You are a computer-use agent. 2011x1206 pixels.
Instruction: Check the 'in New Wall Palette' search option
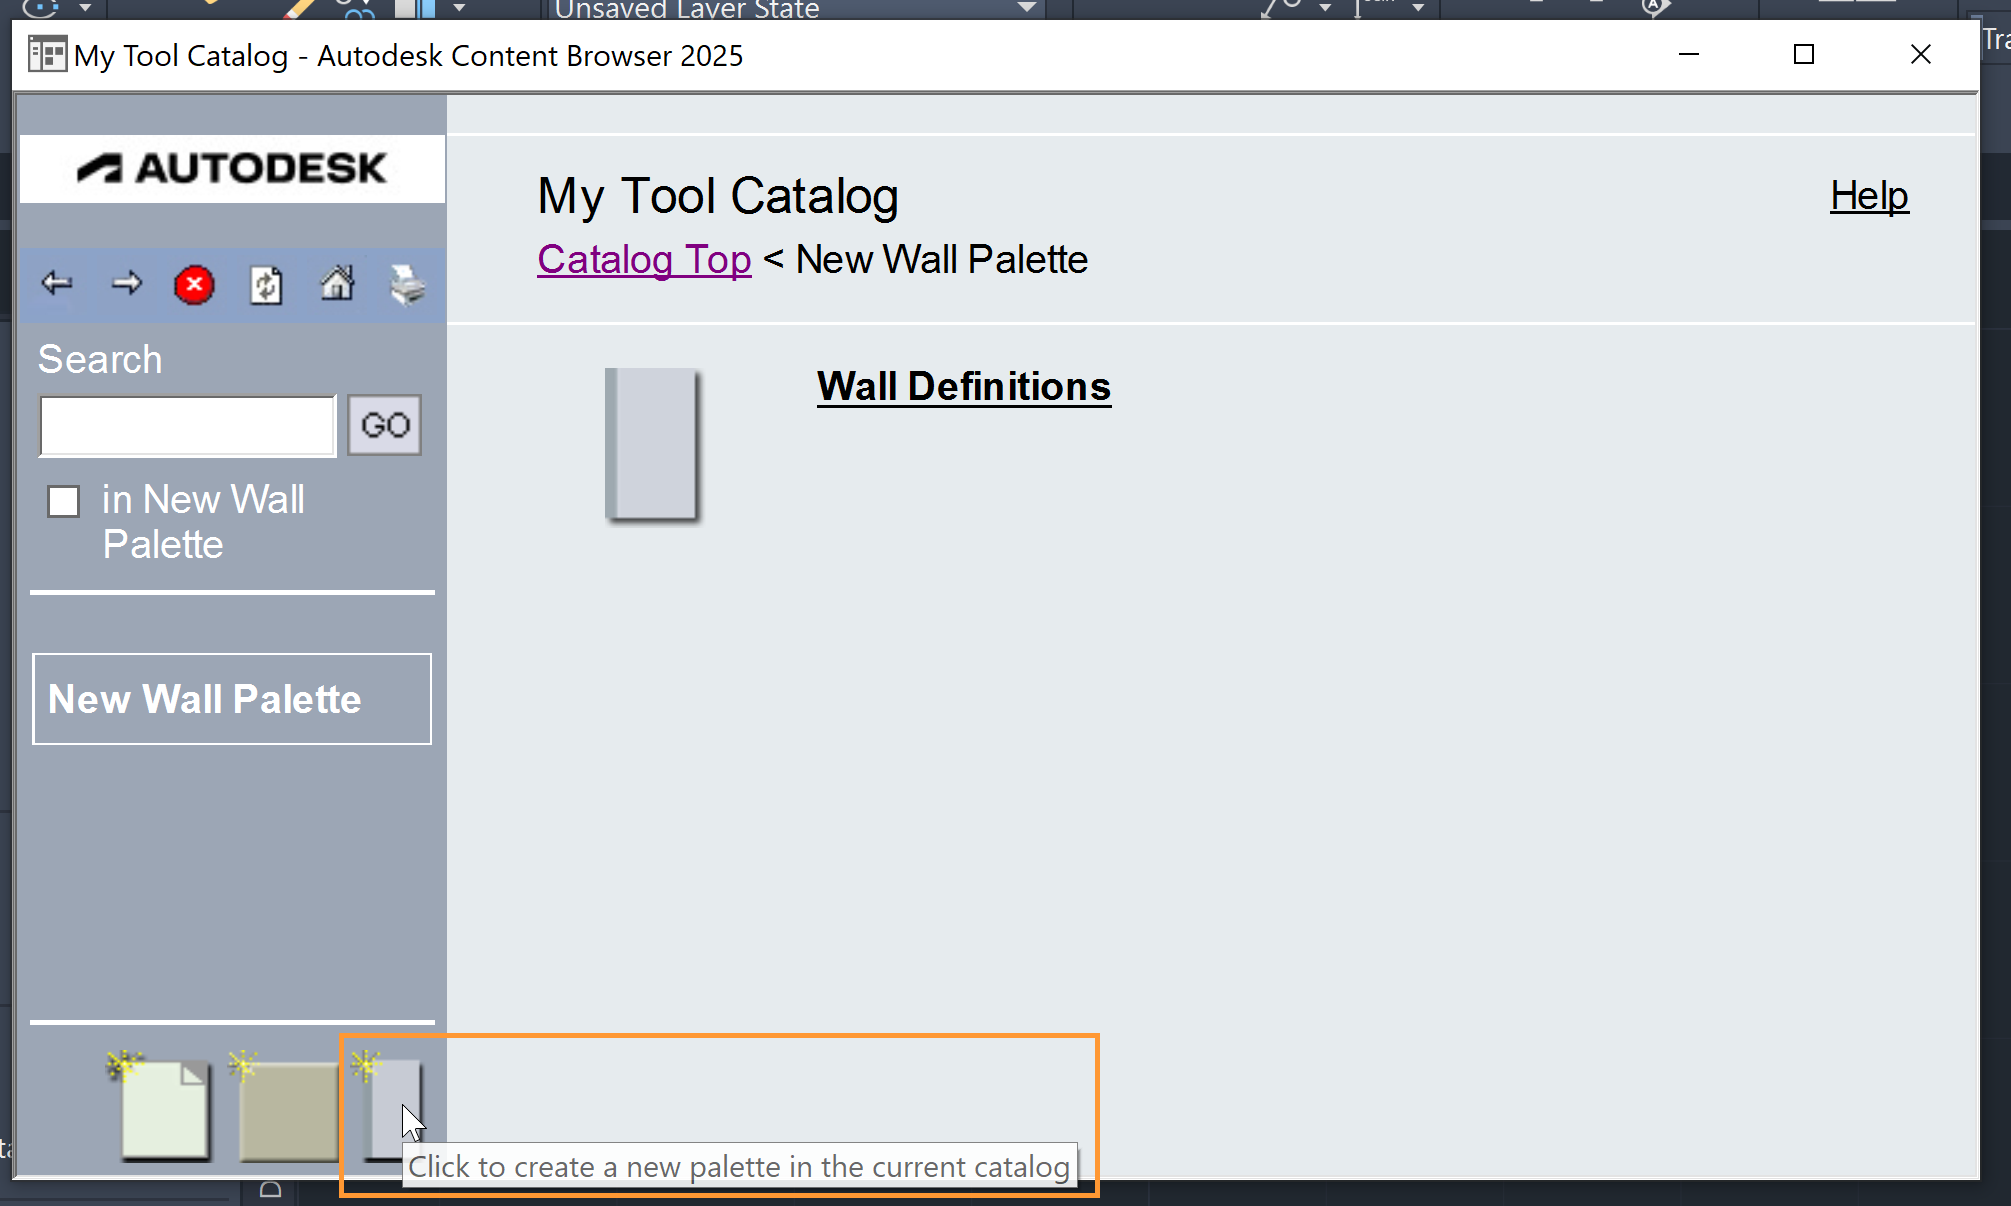click(x=63, y=501)
